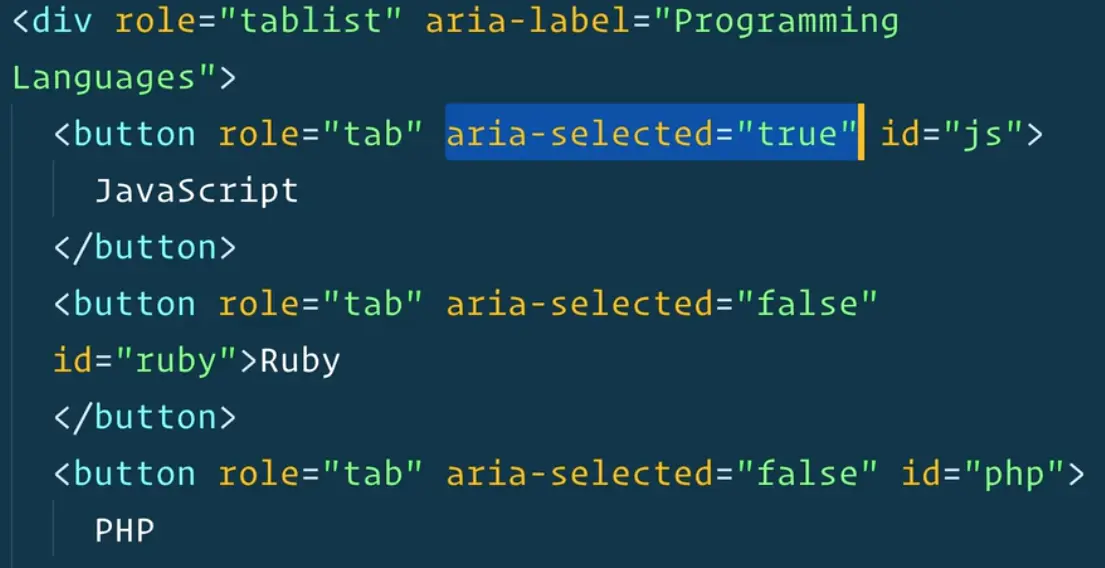1105x568 pixels.
Task: Click the "tablist" role value
Action: tap(318, 22)
